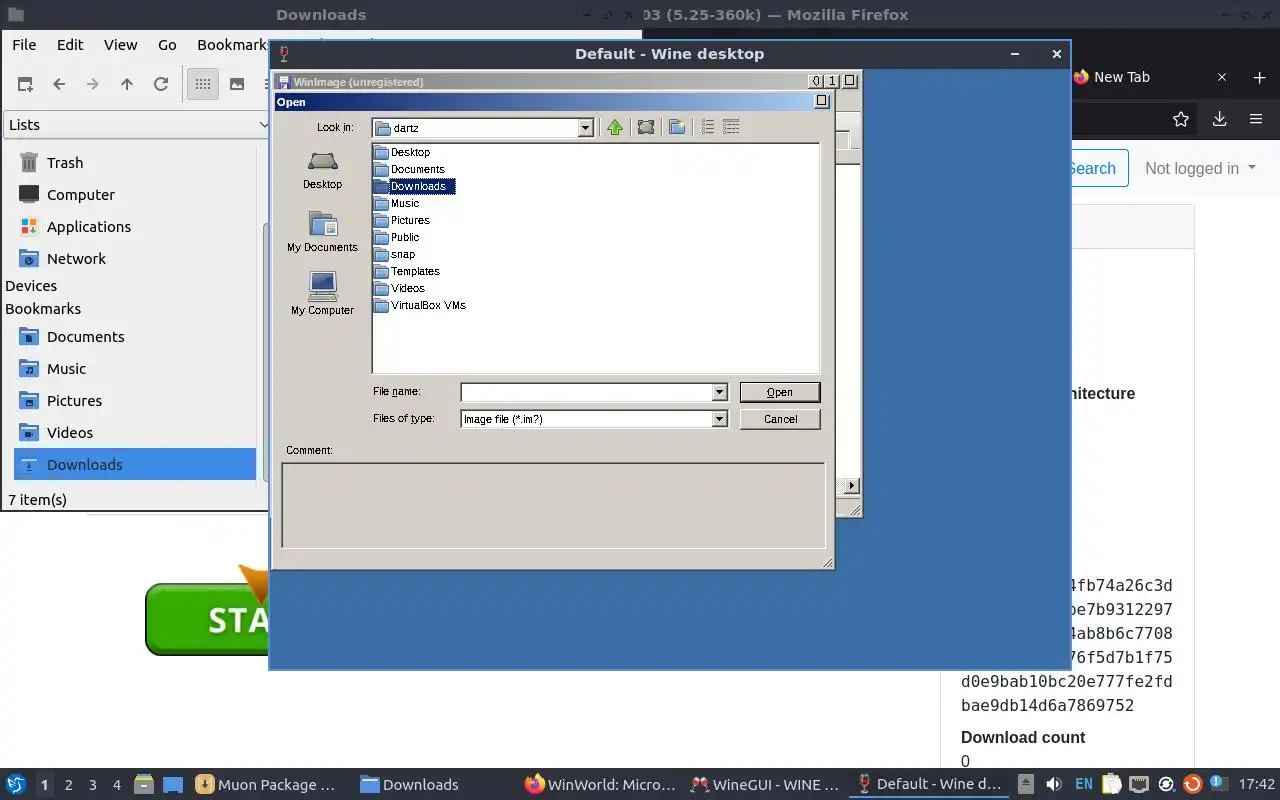The width and height of the screenshot is (1280, 800).
Task: Select the Music folder in file list
Action: tap(397, 203)
